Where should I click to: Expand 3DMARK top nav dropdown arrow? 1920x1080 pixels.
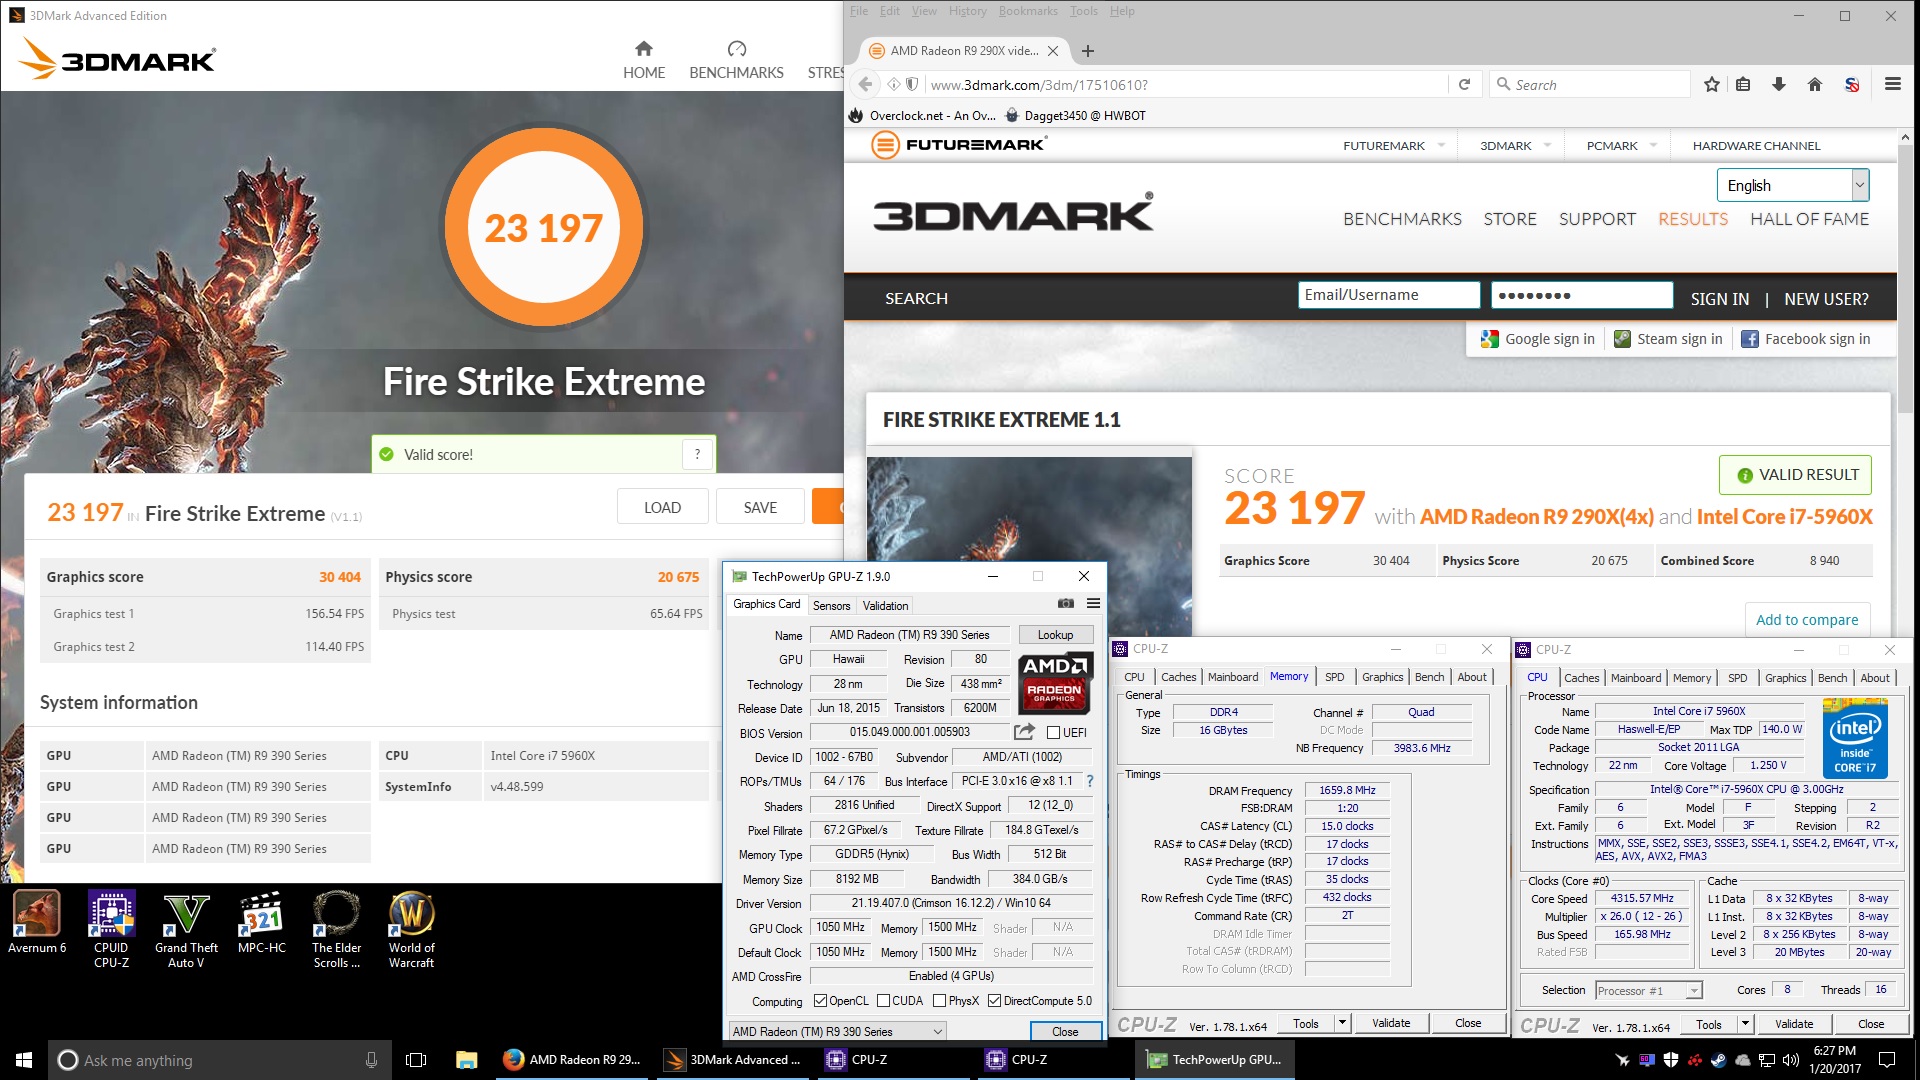(1547, 145)
